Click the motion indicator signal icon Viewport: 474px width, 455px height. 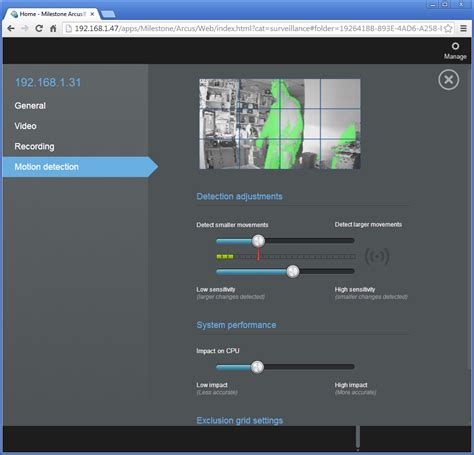[x=377, y=257]
